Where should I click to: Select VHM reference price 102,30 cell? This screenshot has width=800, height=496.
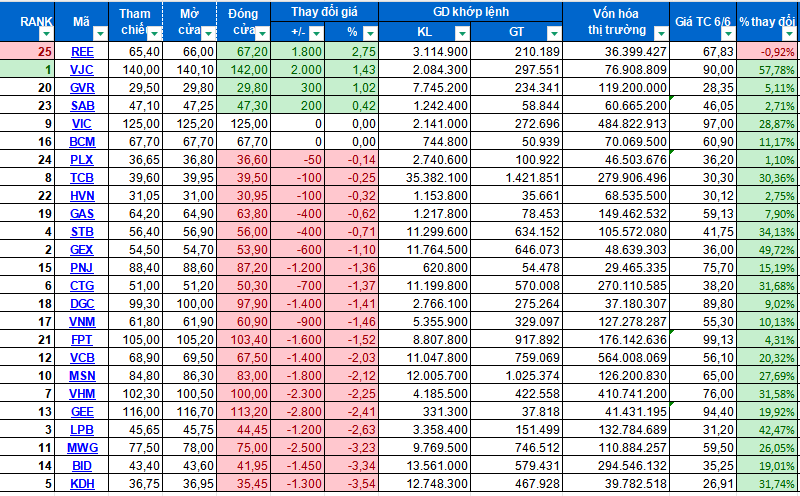click(x=136, y=394)
